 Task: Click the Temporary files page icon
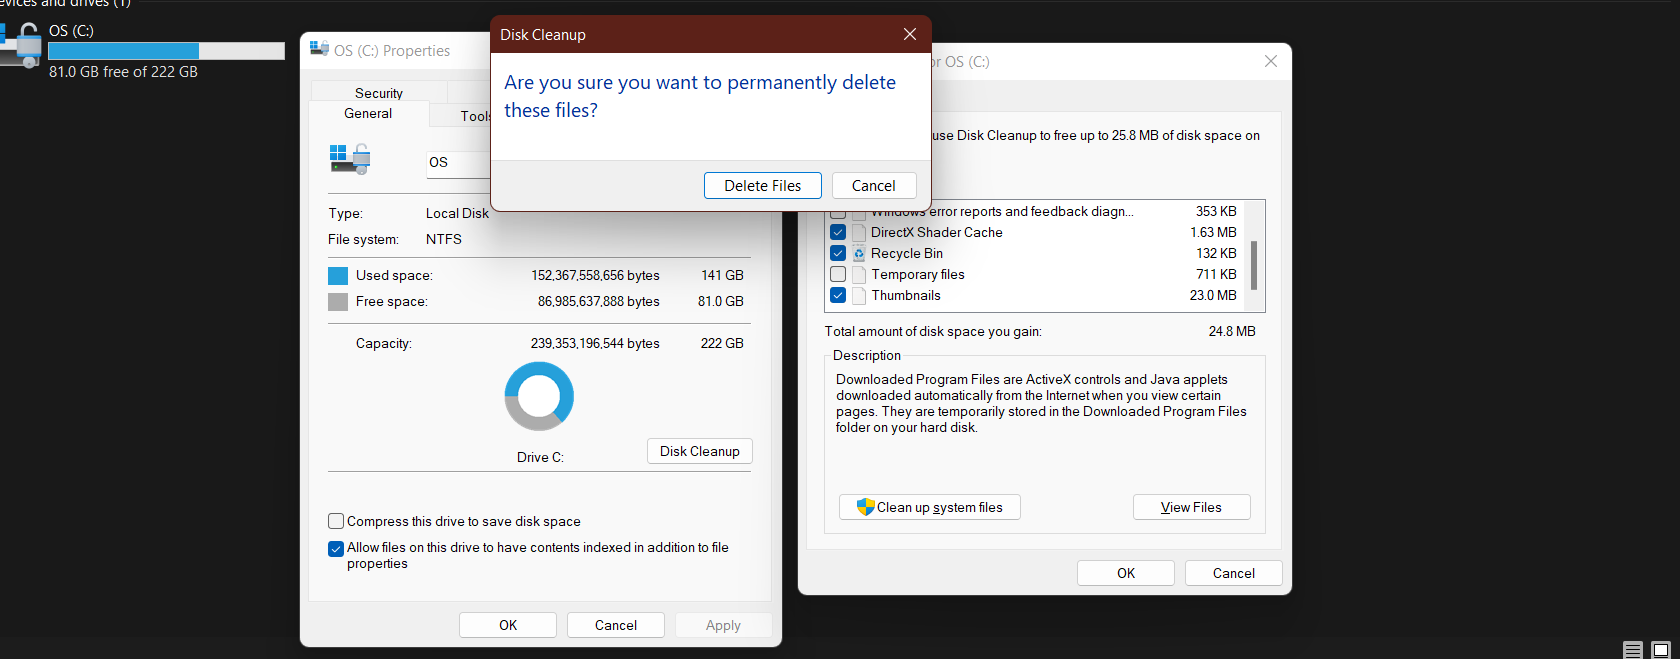(x=859, y=274)
